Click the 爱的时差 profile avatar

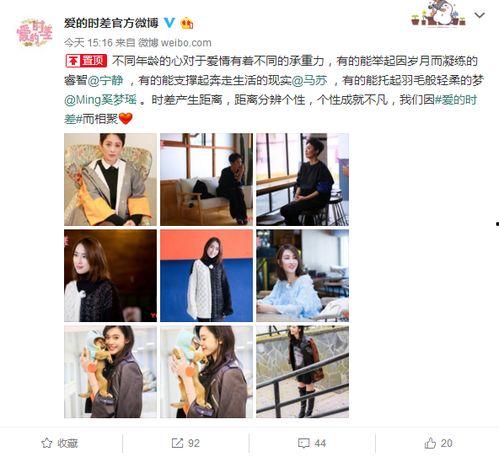point(35,33)
